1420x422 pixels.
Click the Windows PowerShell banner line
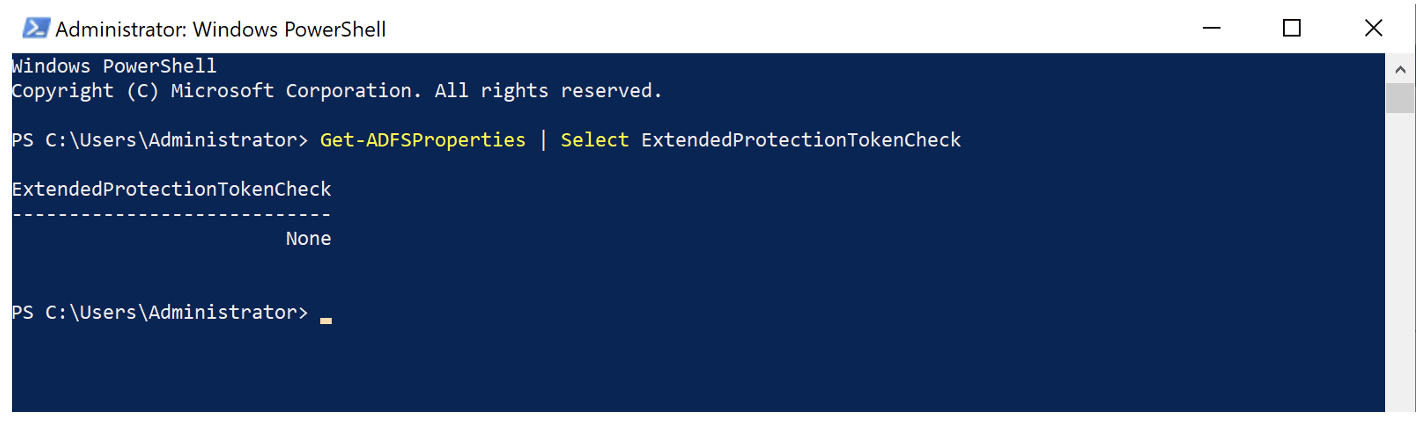tap(114, 66)
